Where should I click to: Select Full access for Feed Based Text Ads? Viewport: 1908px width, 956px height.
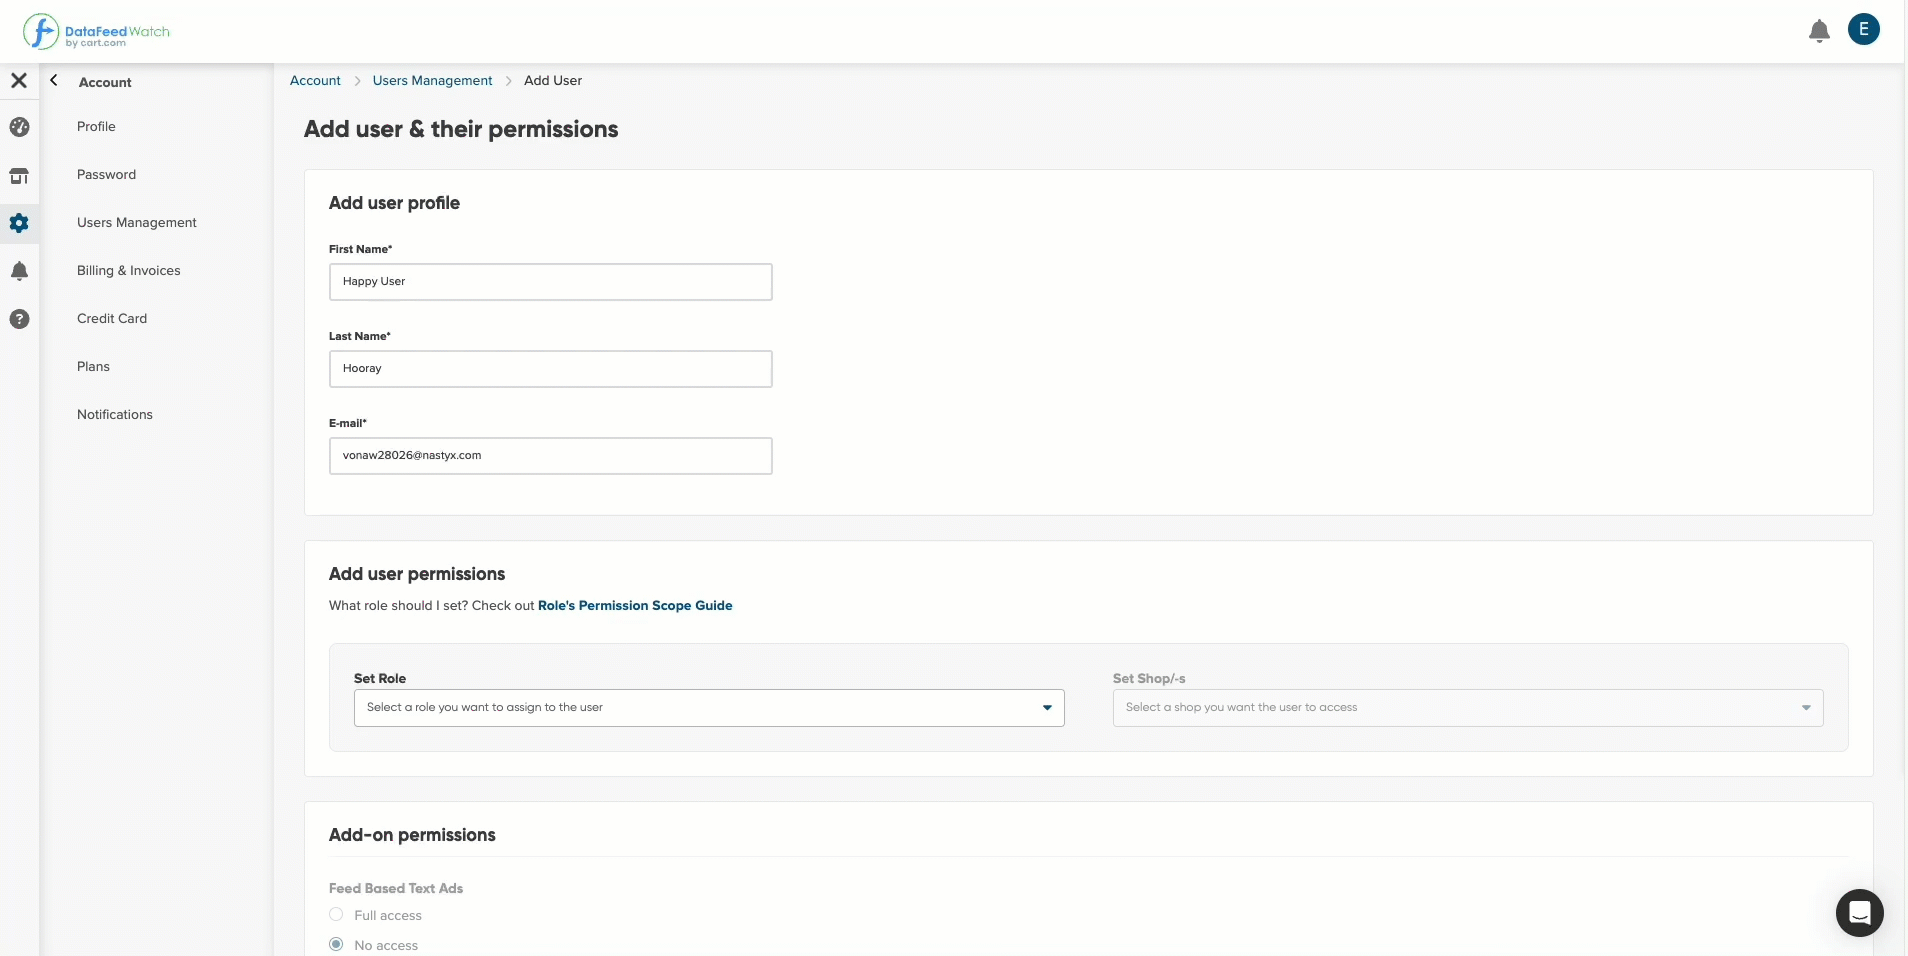tap(336, 914)
